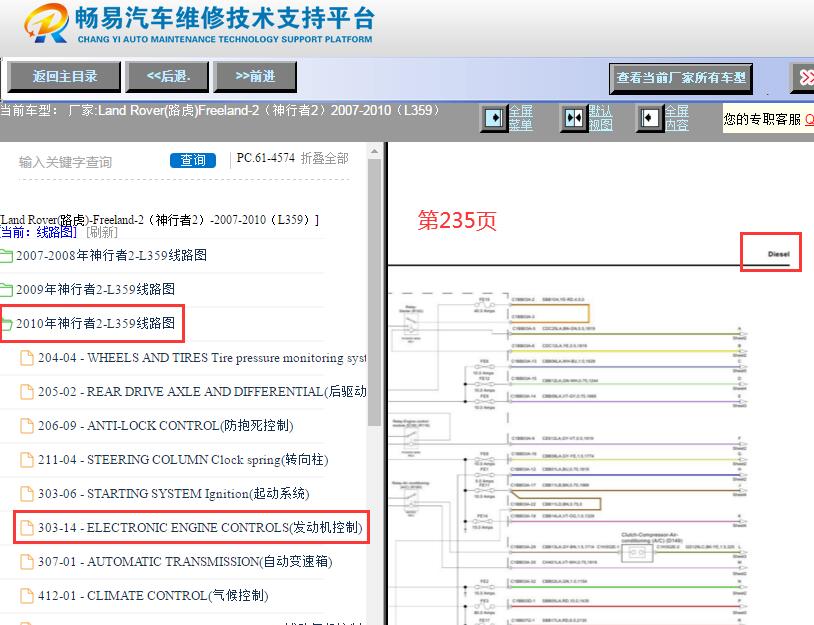
Task: Click the file icon beside 412-01 entry
Action: [x=26, y=595]
